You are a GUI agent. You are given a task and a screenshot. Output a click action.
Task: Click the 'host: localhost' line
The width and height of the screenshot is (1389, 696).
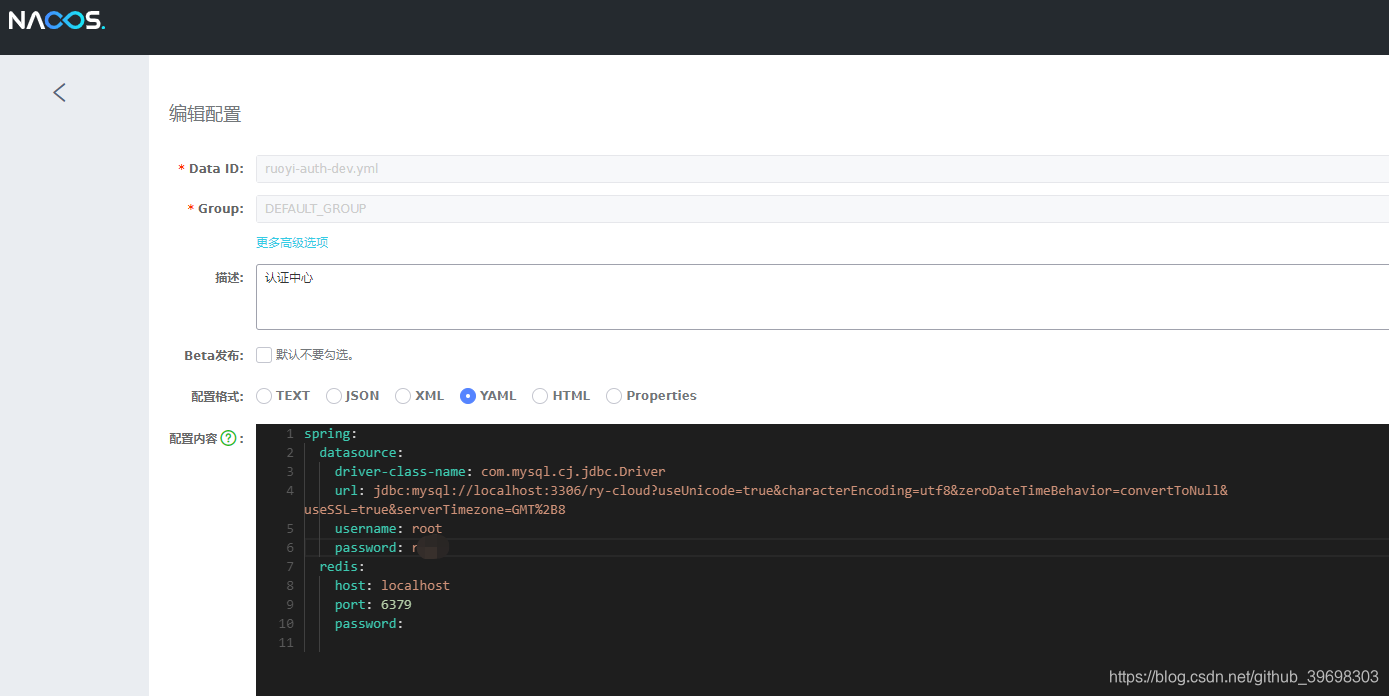(x=392, y=586)
